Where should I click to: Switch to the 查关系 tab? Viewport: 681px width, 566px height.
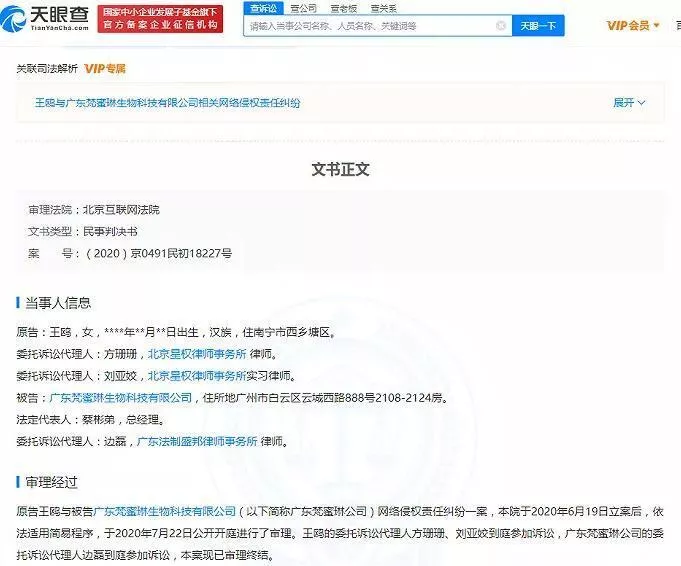383,8
